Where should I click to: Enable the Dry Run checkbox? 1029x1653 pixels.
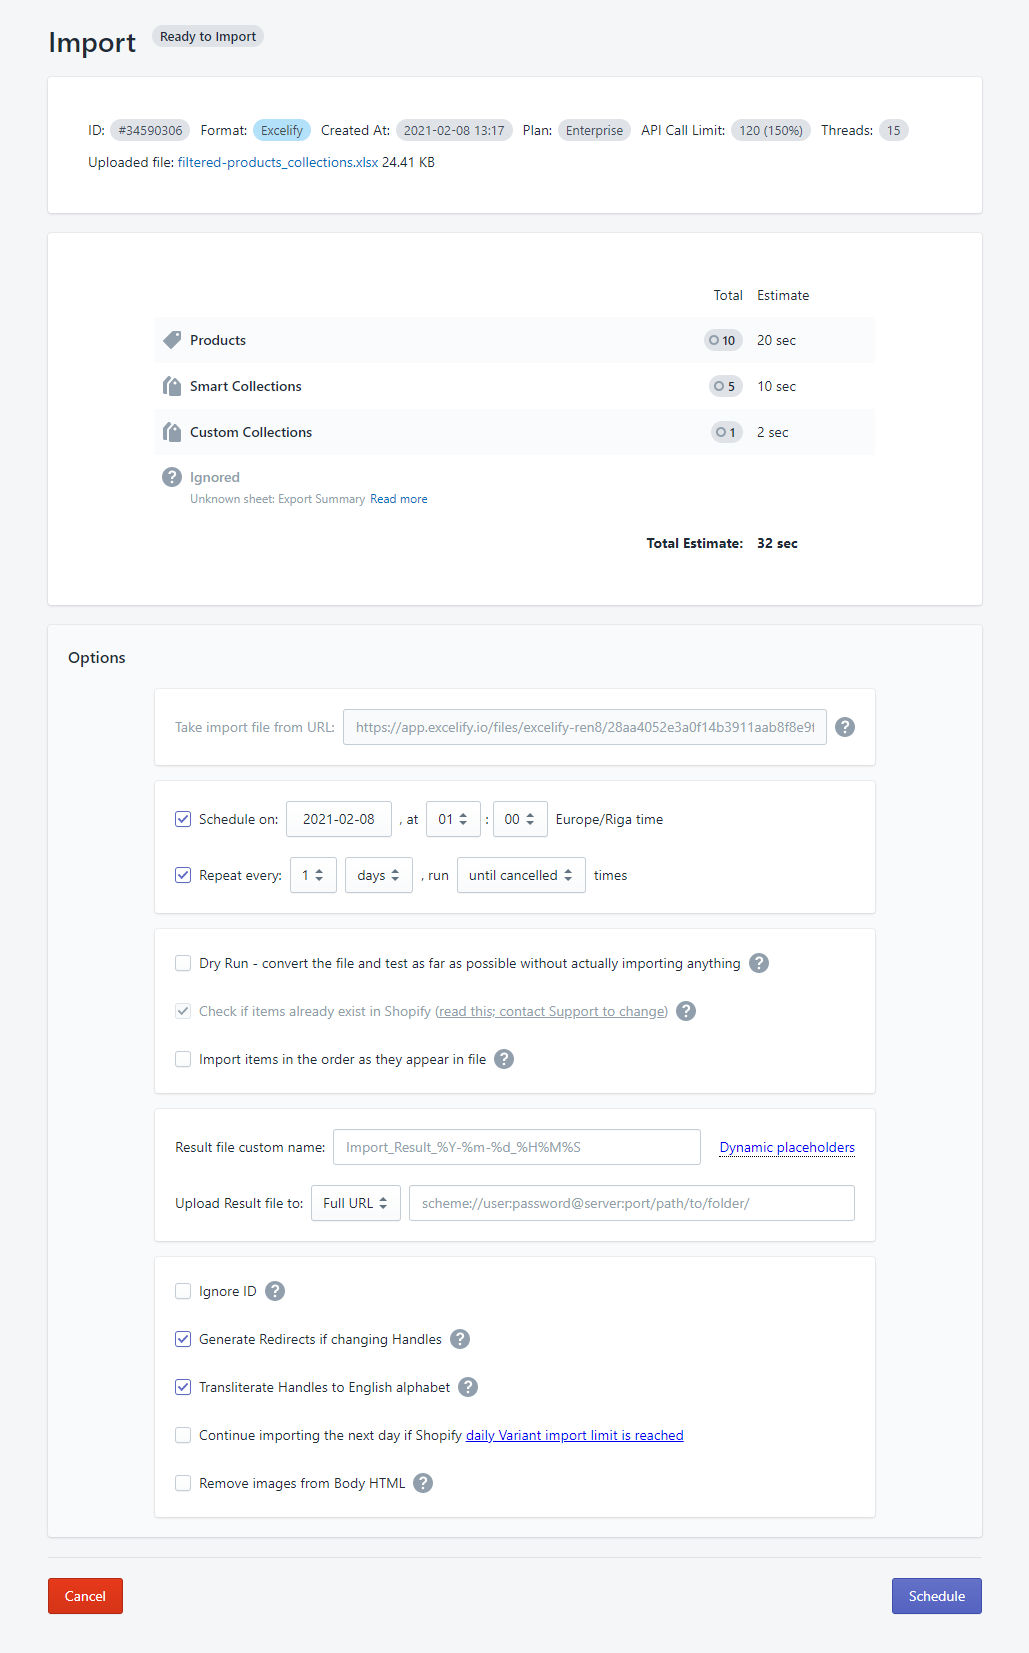[x=183, y=963]
